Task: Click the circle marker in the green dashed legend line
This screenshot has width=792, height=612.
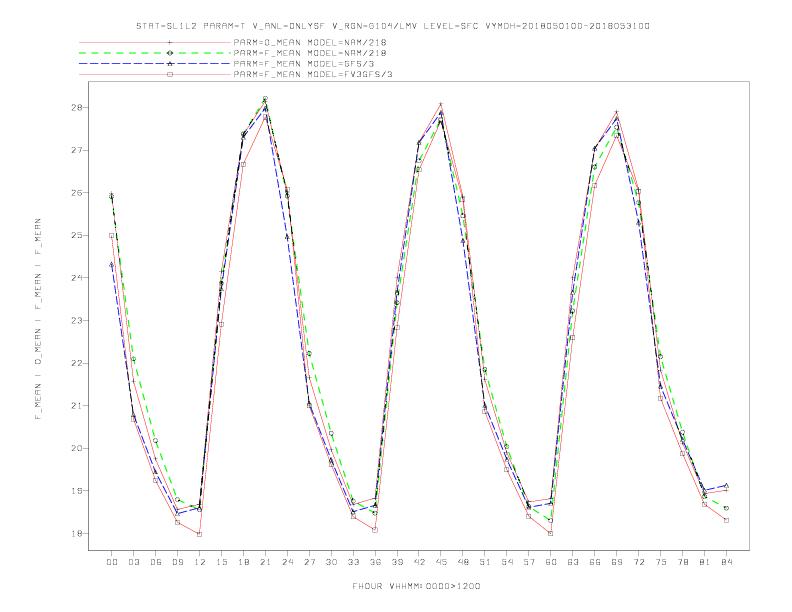Action: click(170, 53)
